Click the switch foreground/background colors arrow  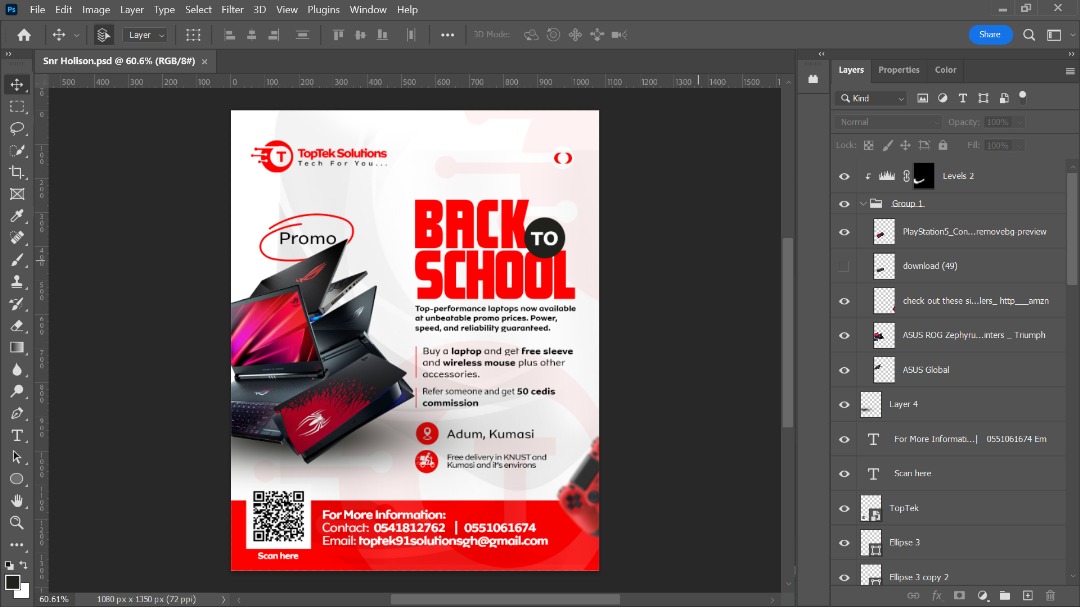point(23,565)
